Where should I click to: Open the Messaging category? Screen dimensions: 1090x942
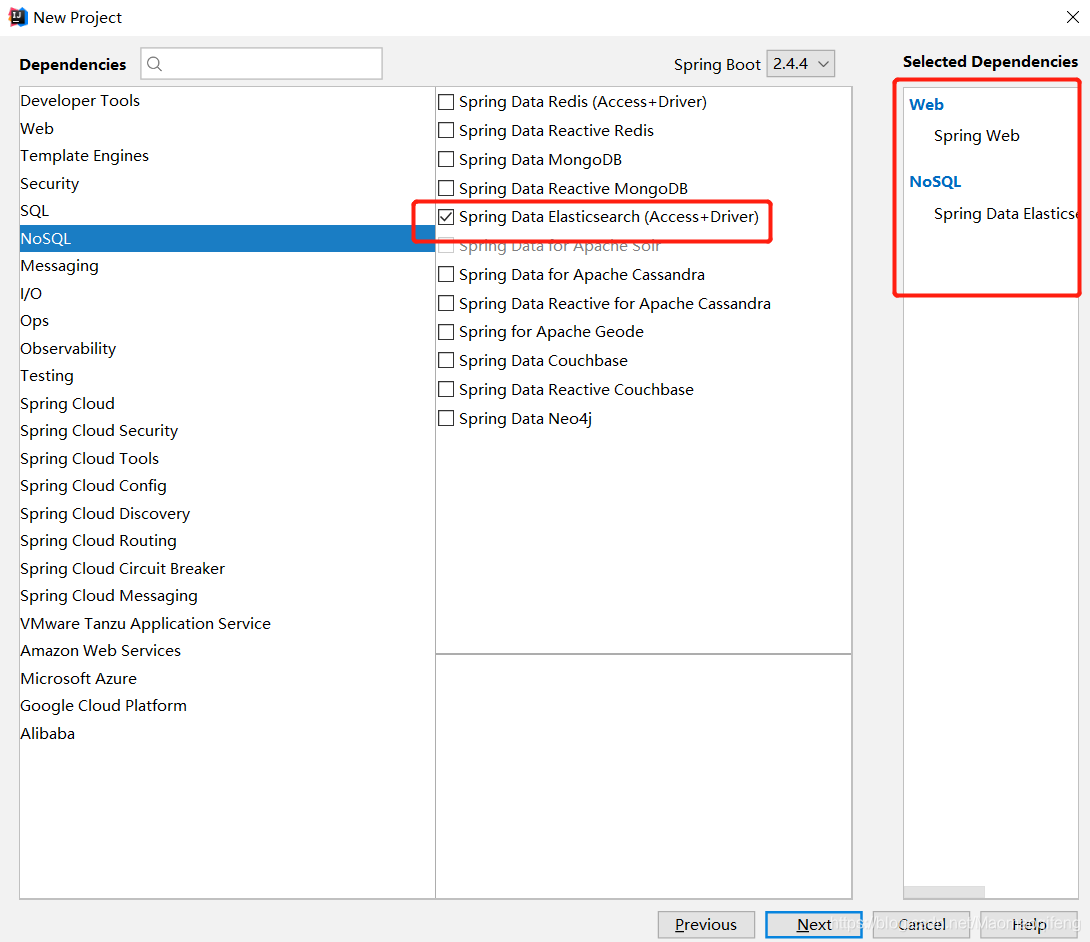(227, 266)
